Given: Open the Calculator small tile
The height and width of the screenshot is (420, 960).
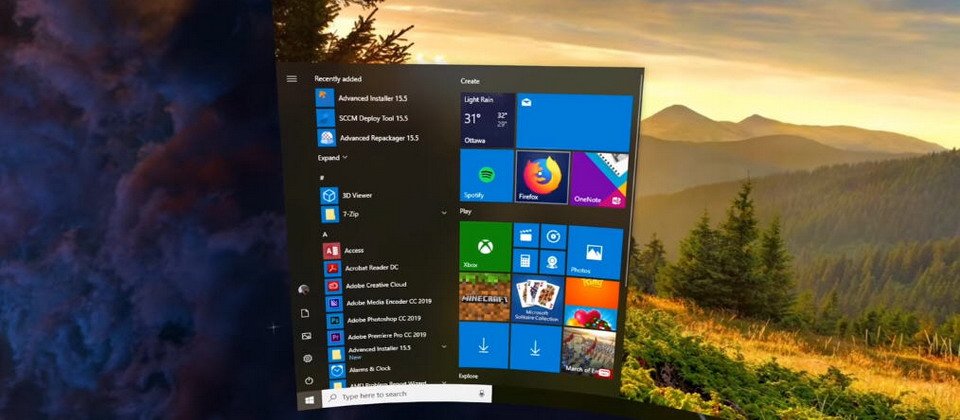Looking at the screenshot, I should pos(525,260).
